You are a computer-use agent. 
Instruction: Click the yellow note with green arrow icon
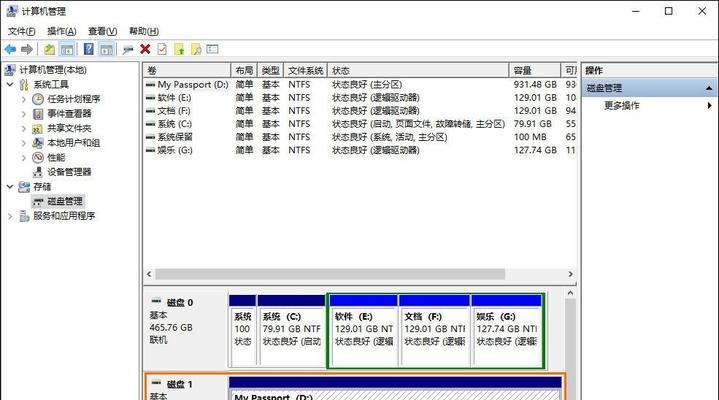(x=179, y=49)
